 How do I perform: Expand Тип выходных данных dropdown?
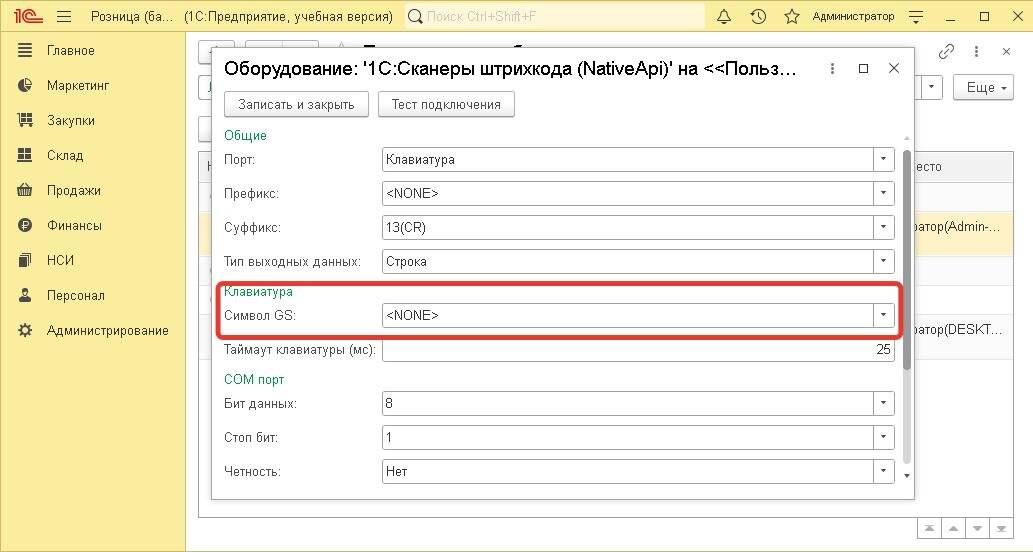(x=883, y=262)
